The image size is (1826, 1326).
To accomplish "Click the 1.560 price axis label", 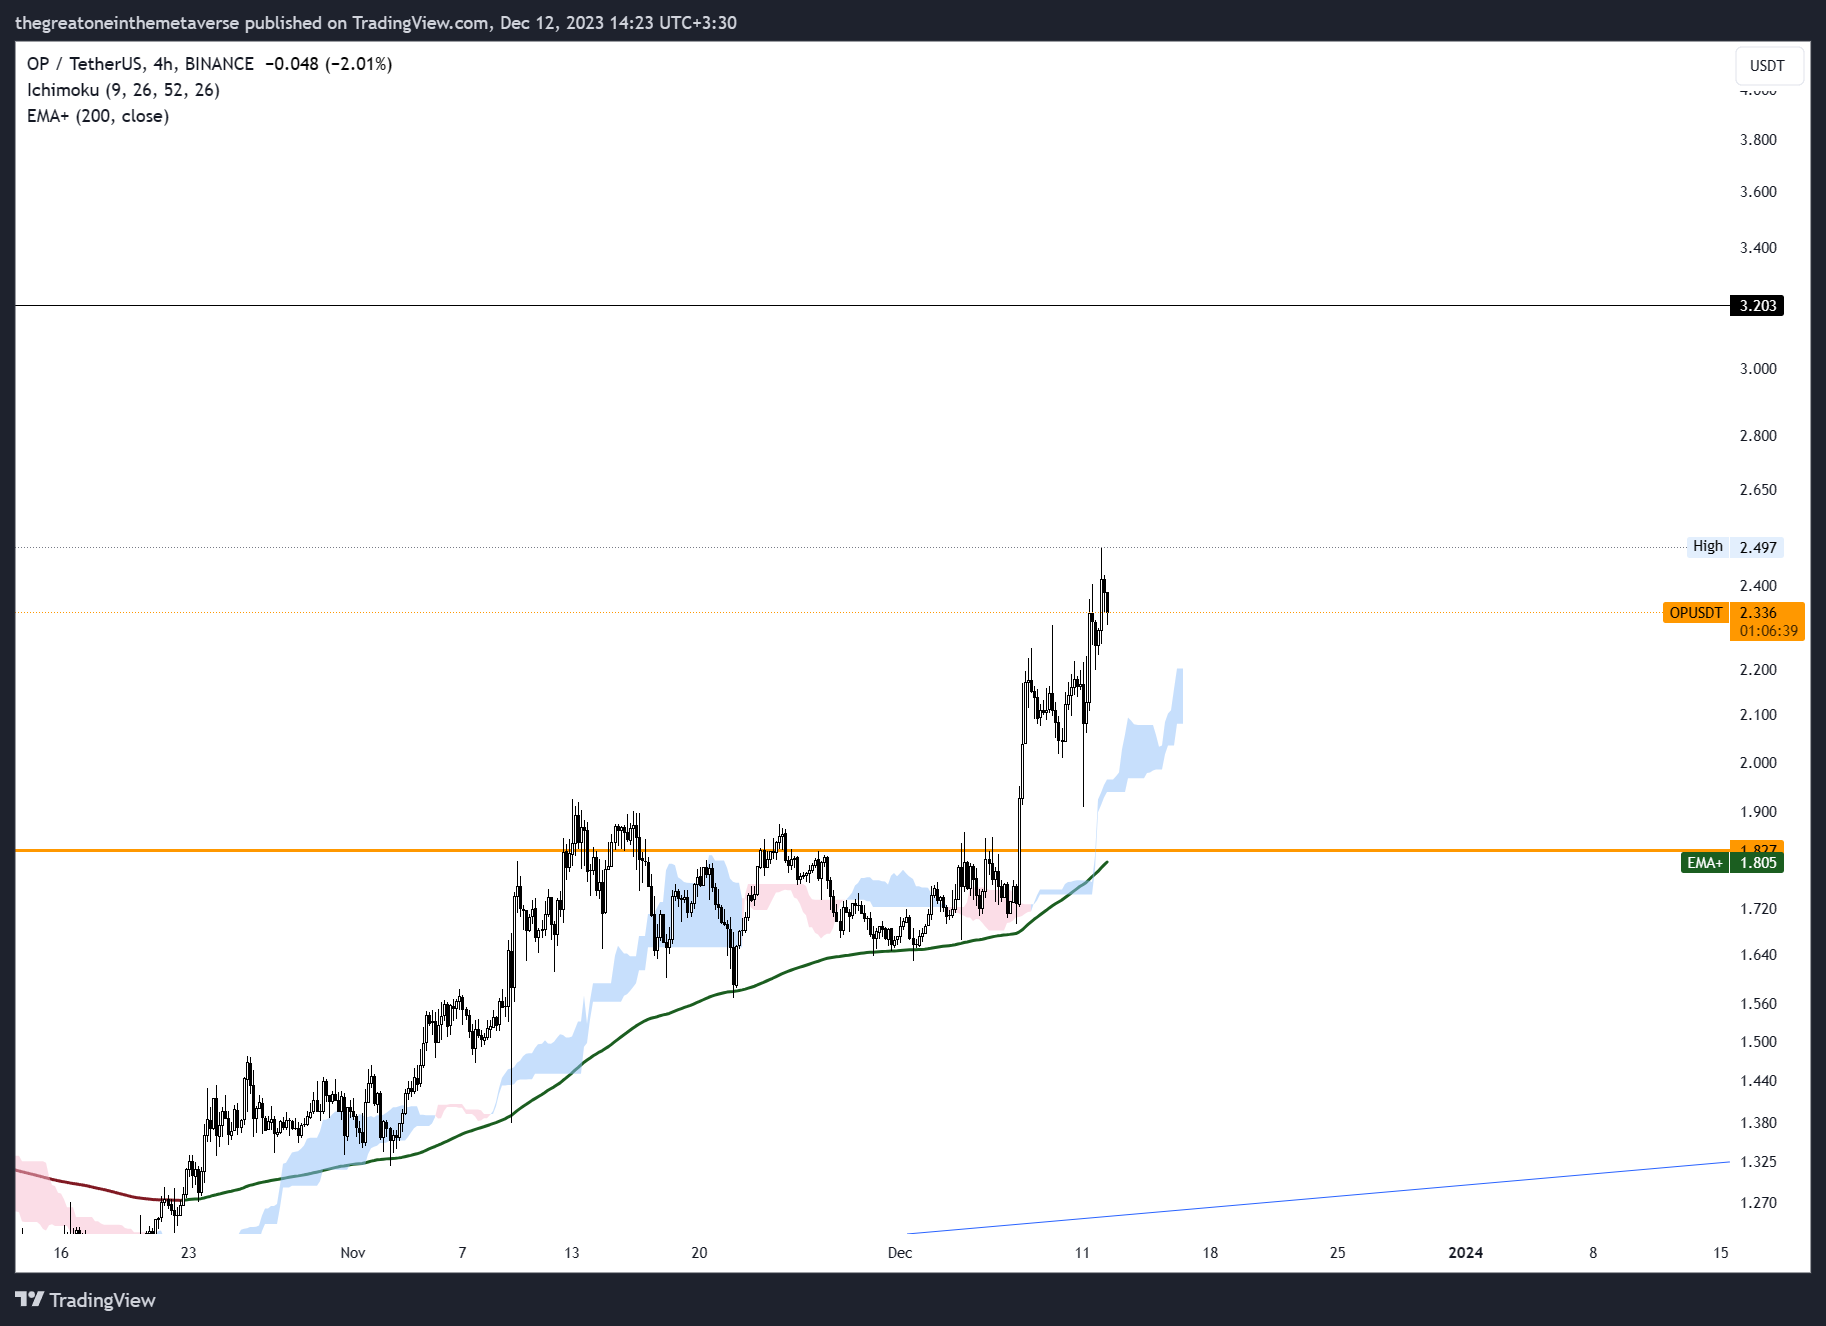I will tap(1758, 1004).
